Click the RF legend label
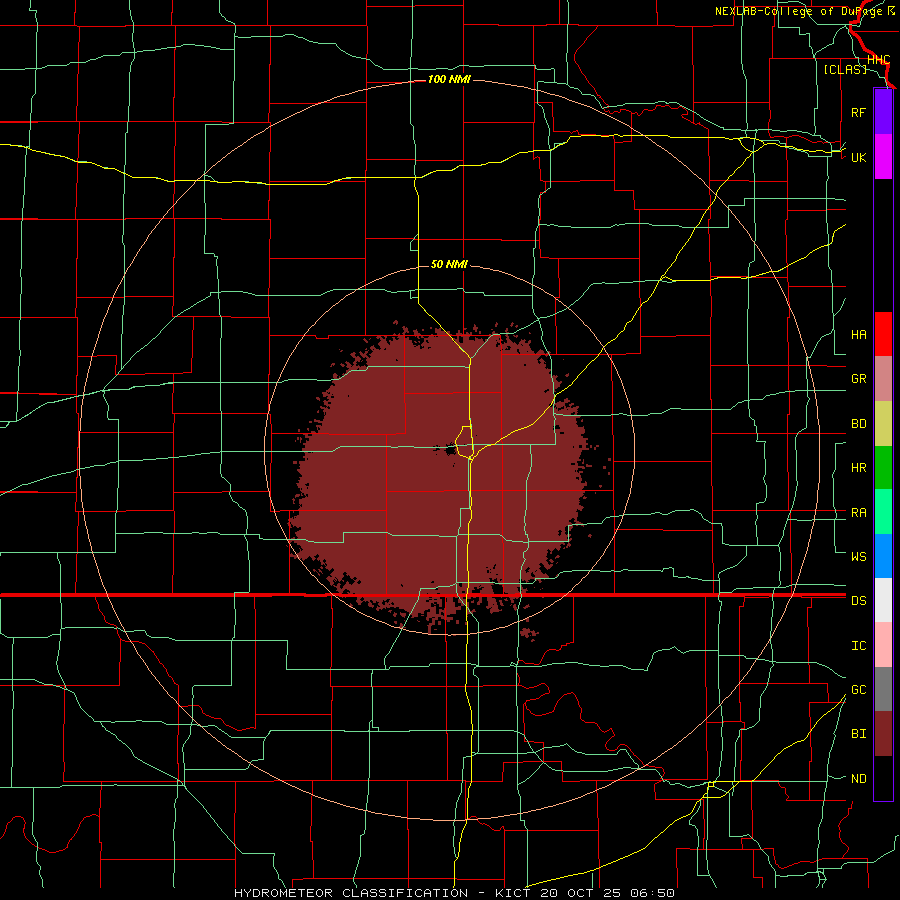 point(858,112)
